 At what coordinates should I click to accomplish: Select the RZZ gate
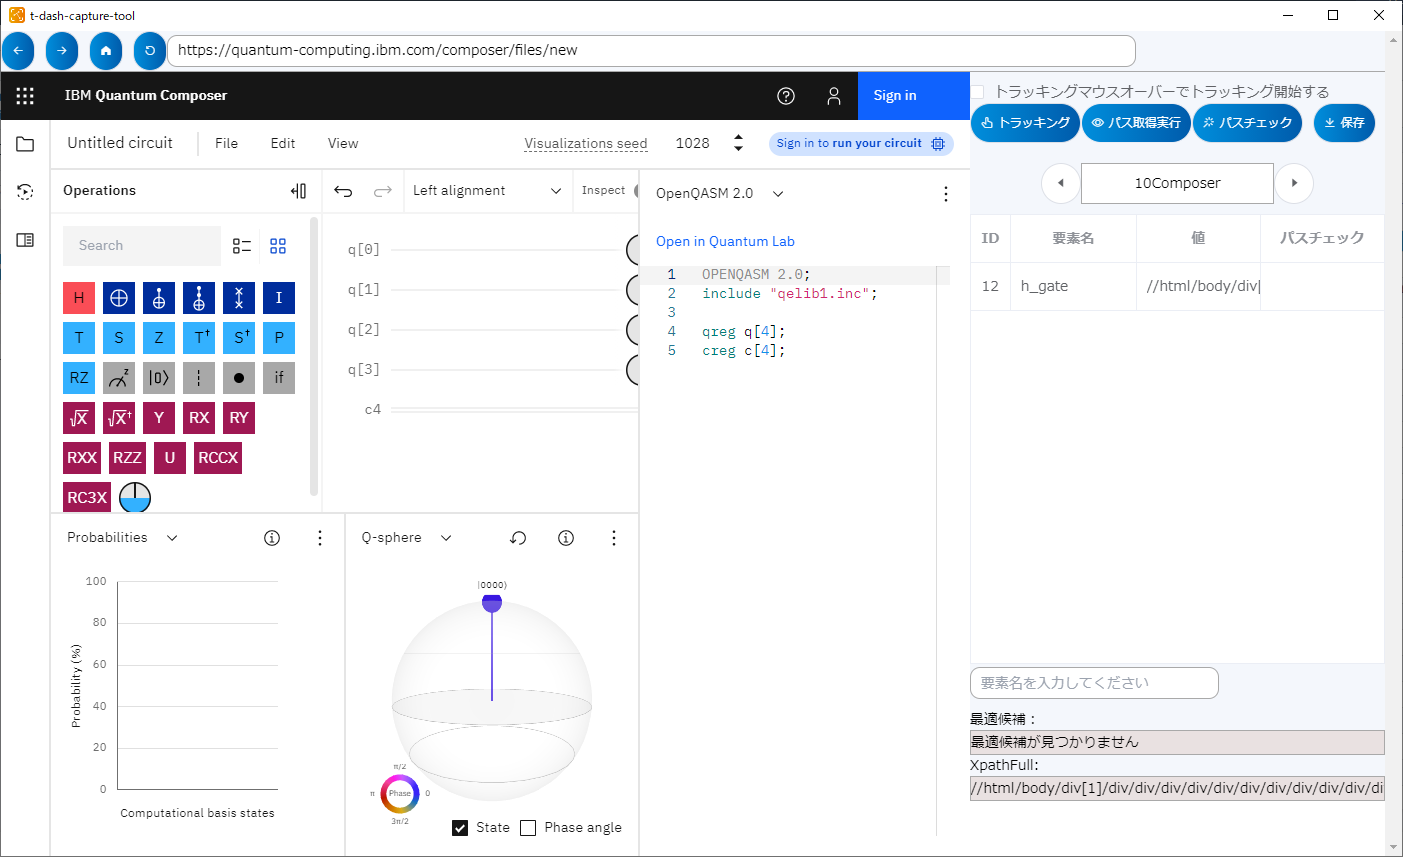point(127,458)
